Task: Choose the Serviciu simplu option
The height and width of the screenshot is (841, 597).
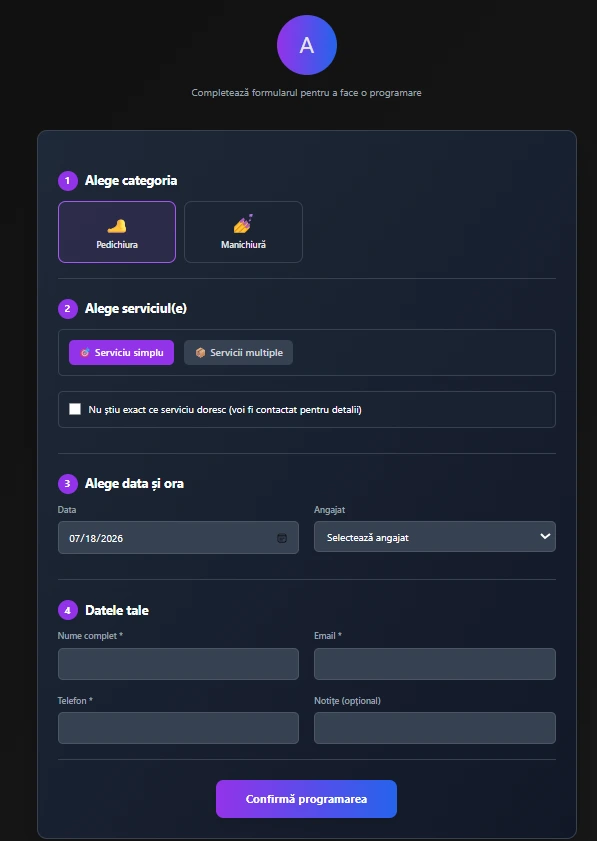Action: coord(121,352)
